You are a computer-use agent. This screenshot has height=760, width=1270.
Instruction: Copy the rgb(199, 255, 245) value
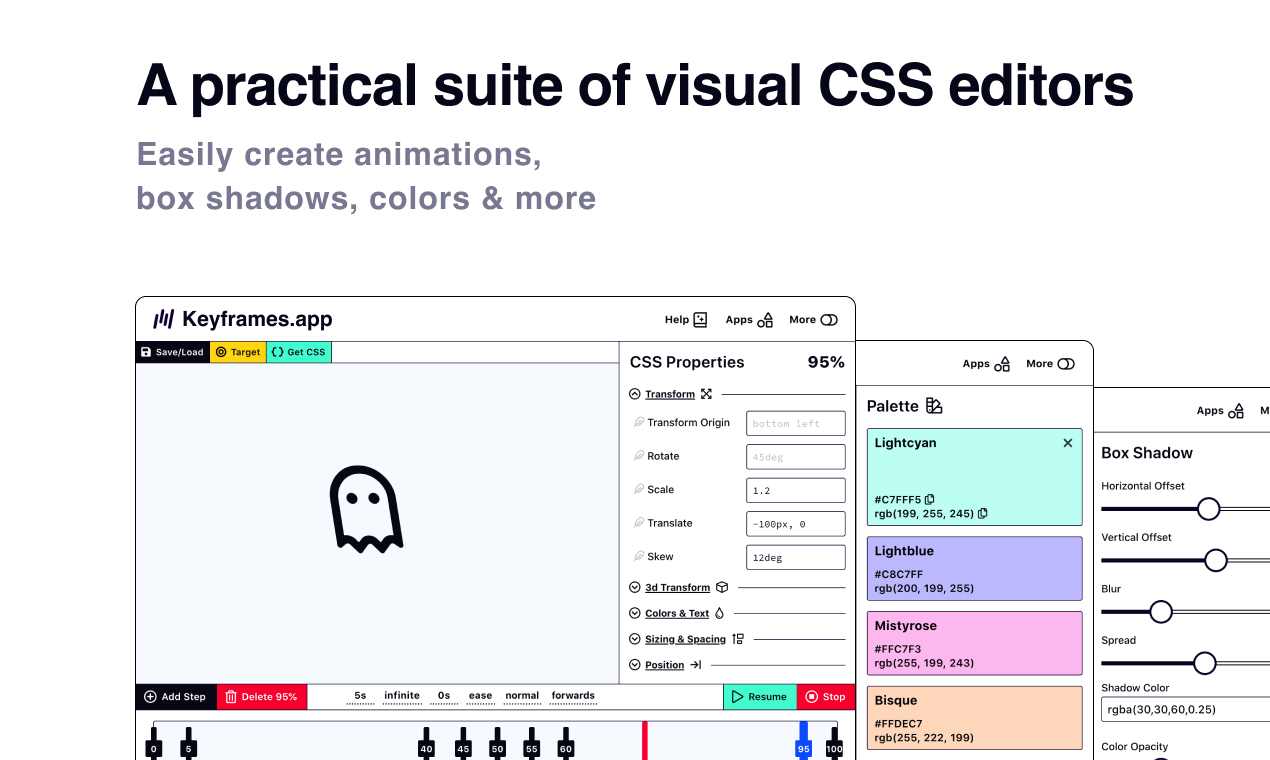[982, 514]
